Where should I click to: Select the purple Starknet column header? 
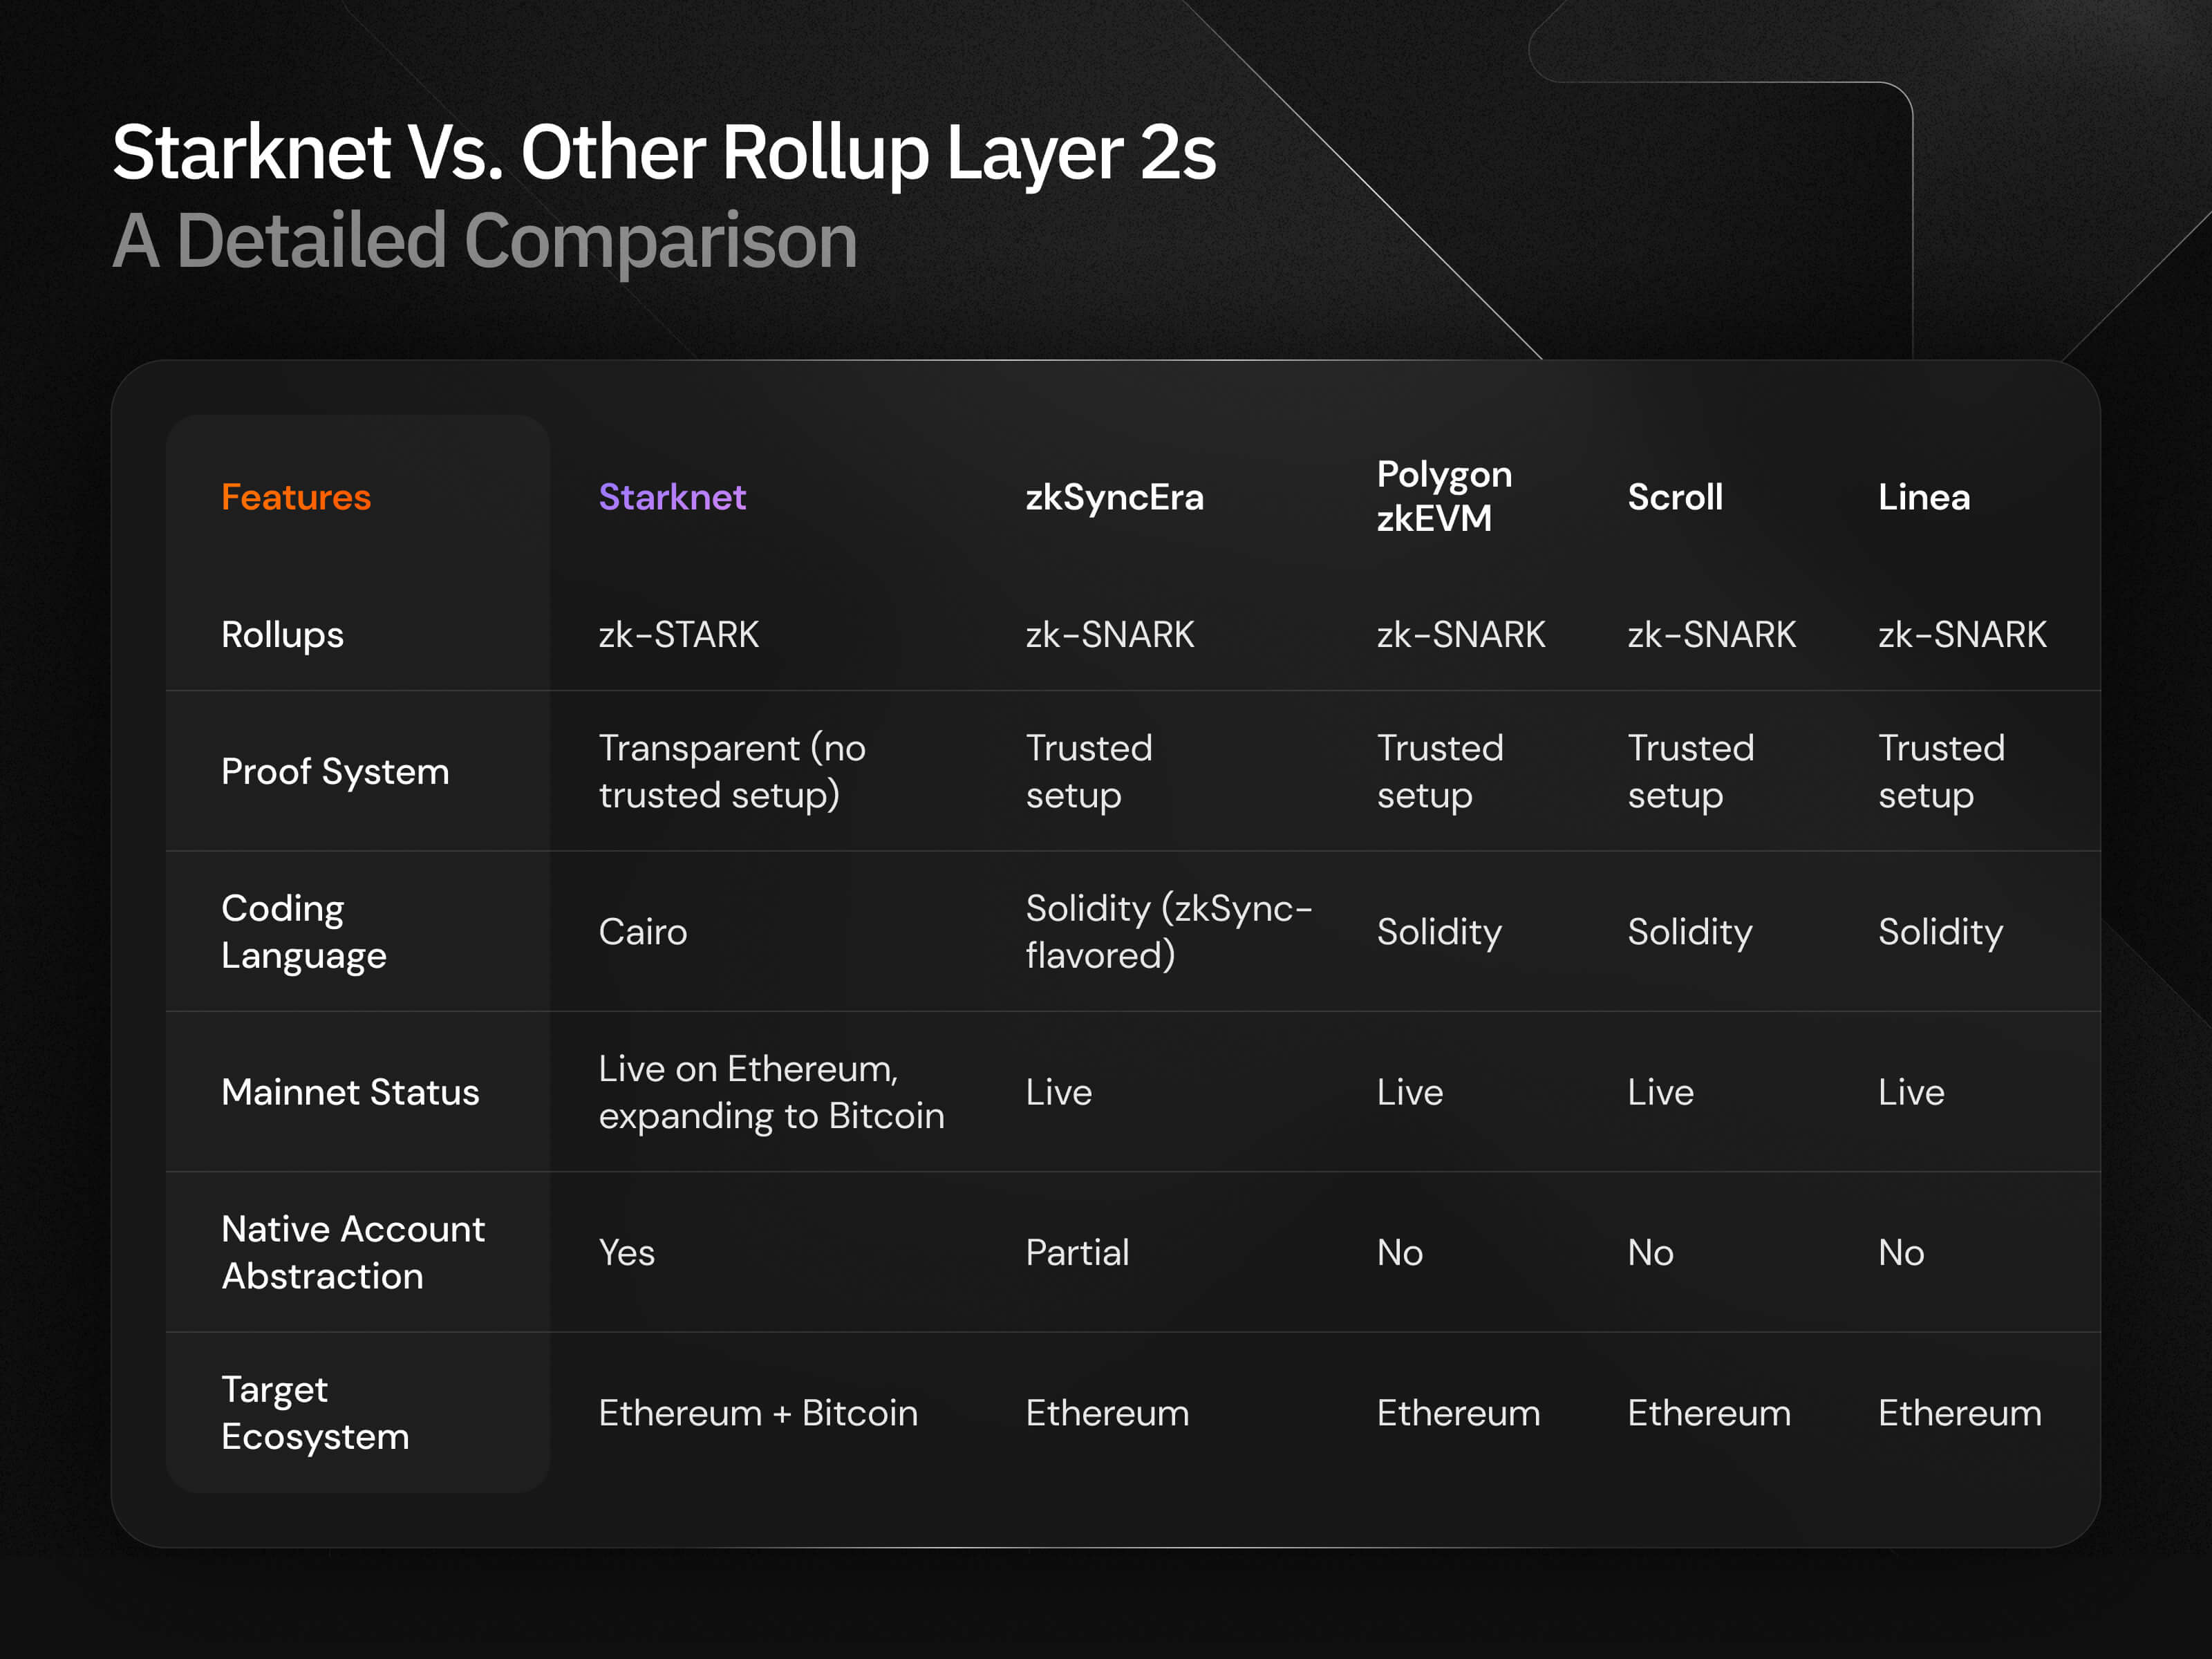pyautogui.click(x=672, y=497)
